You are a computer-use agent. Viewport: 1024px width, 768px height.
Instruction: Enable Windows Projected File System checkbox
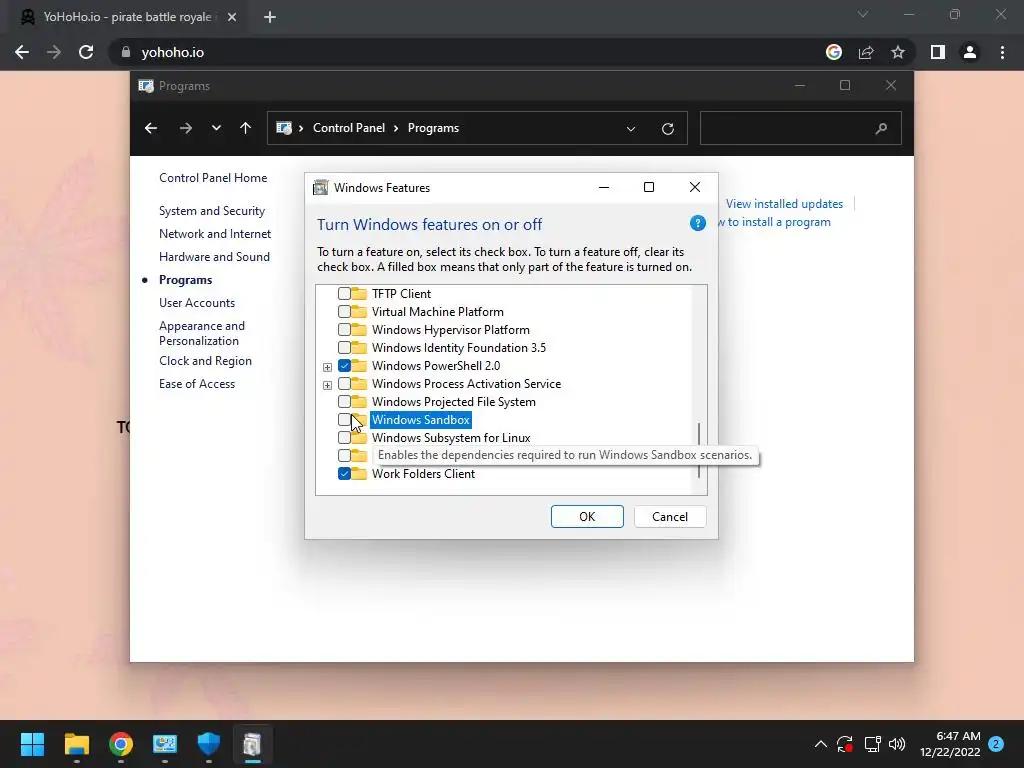click(x=344, y=402)
